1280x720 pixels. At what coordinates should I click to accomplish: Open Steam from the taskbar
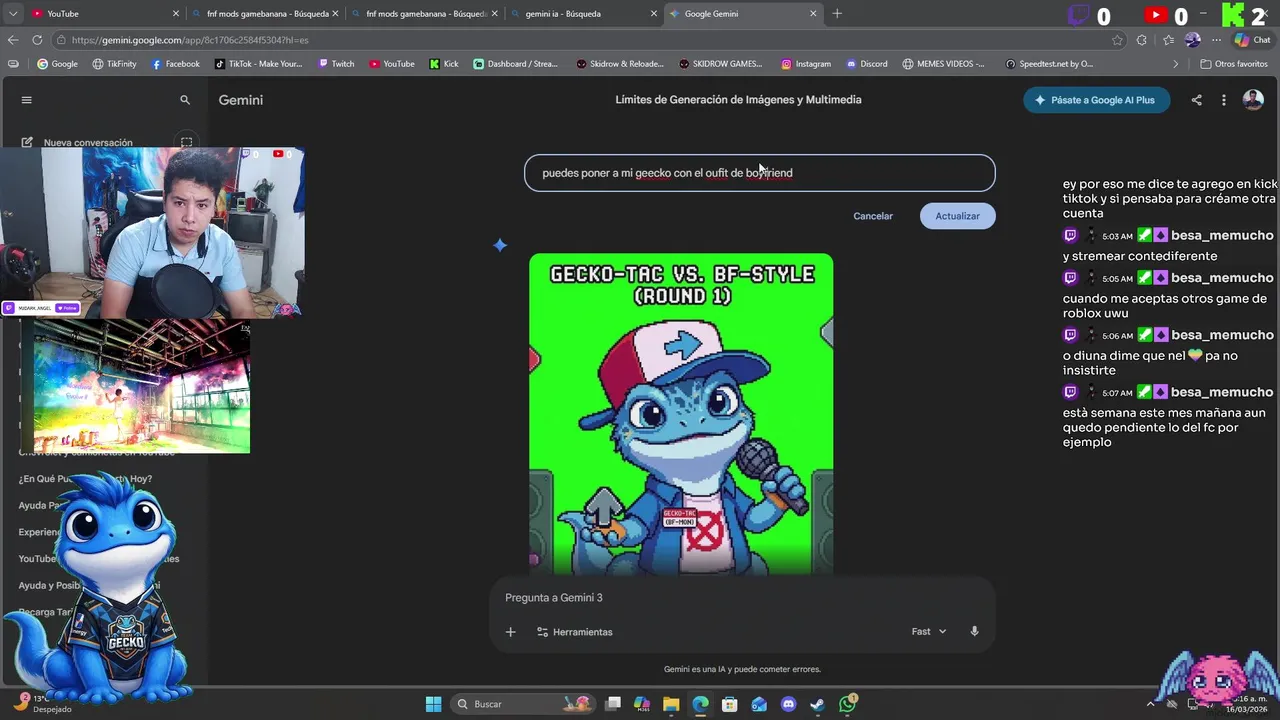point(818,704)
